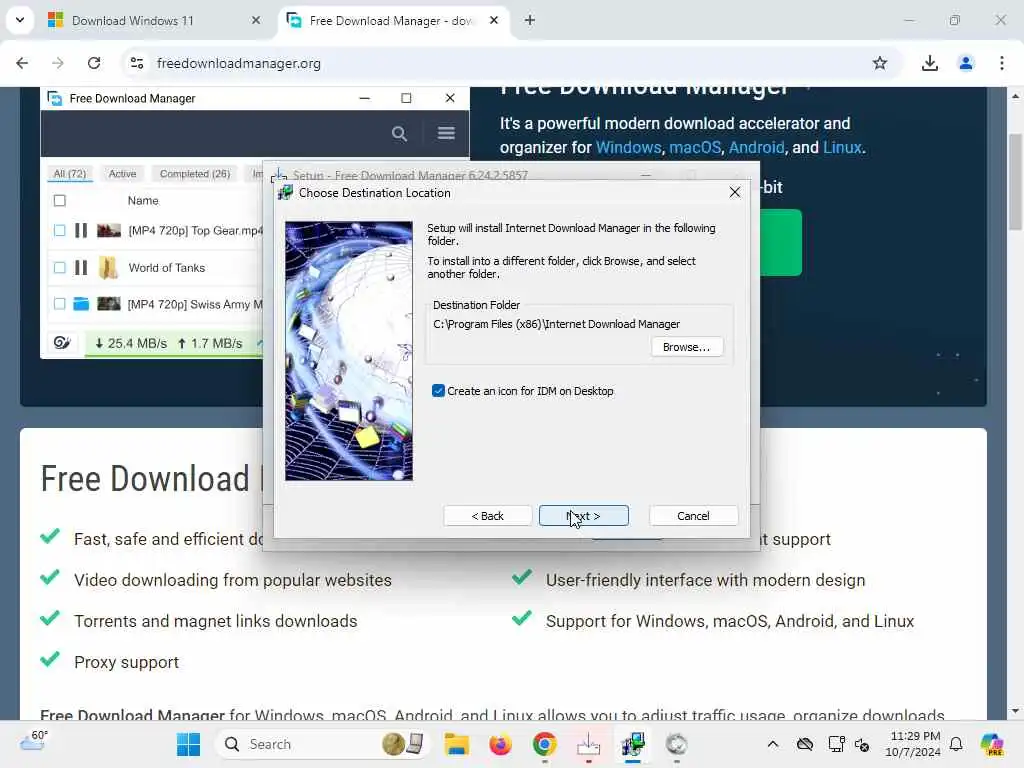Reload the current page
Viewport: 1024px width, 768px height.
94,63
